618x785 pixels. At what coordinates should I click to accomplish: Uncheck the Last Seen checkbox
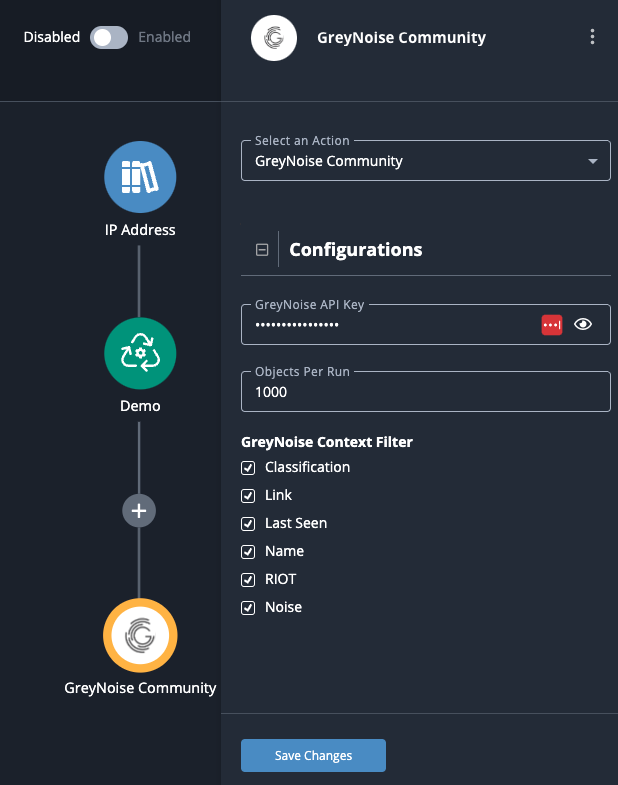click(x=248, y=524)
